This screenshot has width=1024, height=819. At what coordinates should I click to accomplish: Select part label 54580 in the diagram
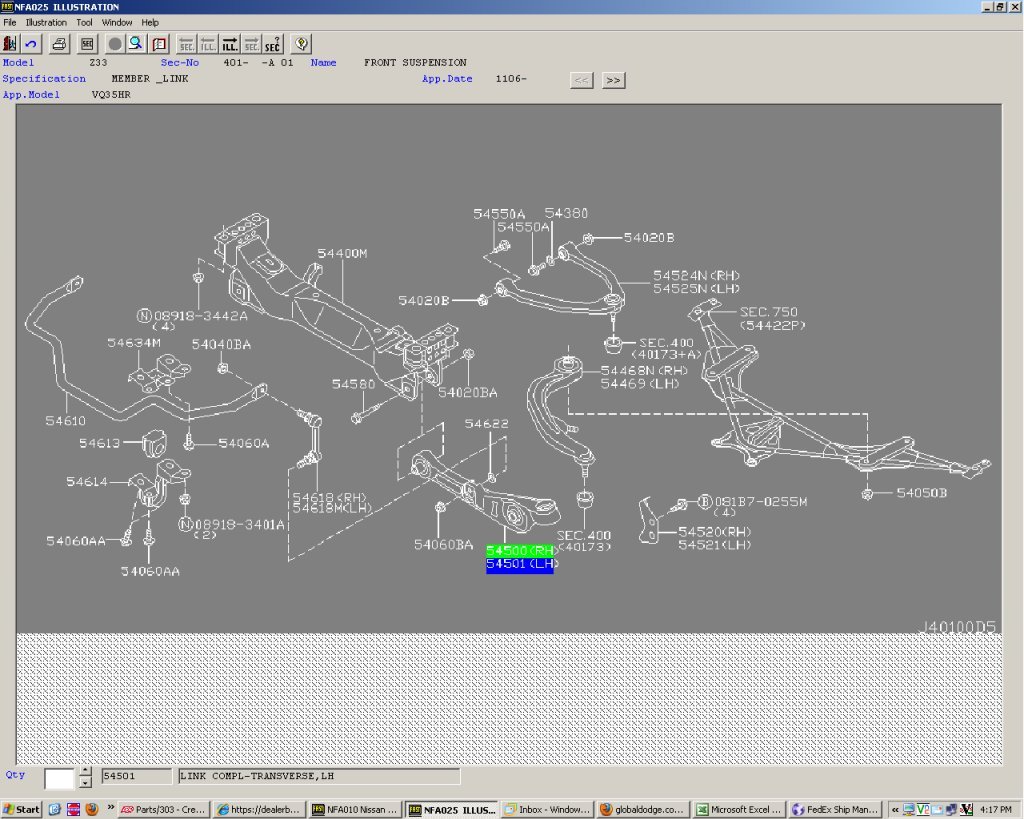click(353, 384)
